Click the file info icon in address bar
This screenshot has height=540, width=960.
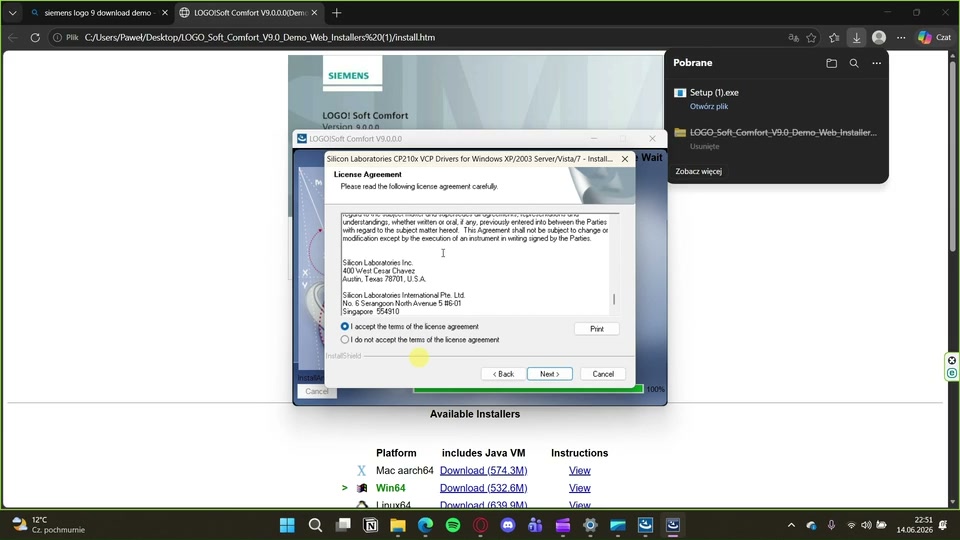[x=57, y=37]
